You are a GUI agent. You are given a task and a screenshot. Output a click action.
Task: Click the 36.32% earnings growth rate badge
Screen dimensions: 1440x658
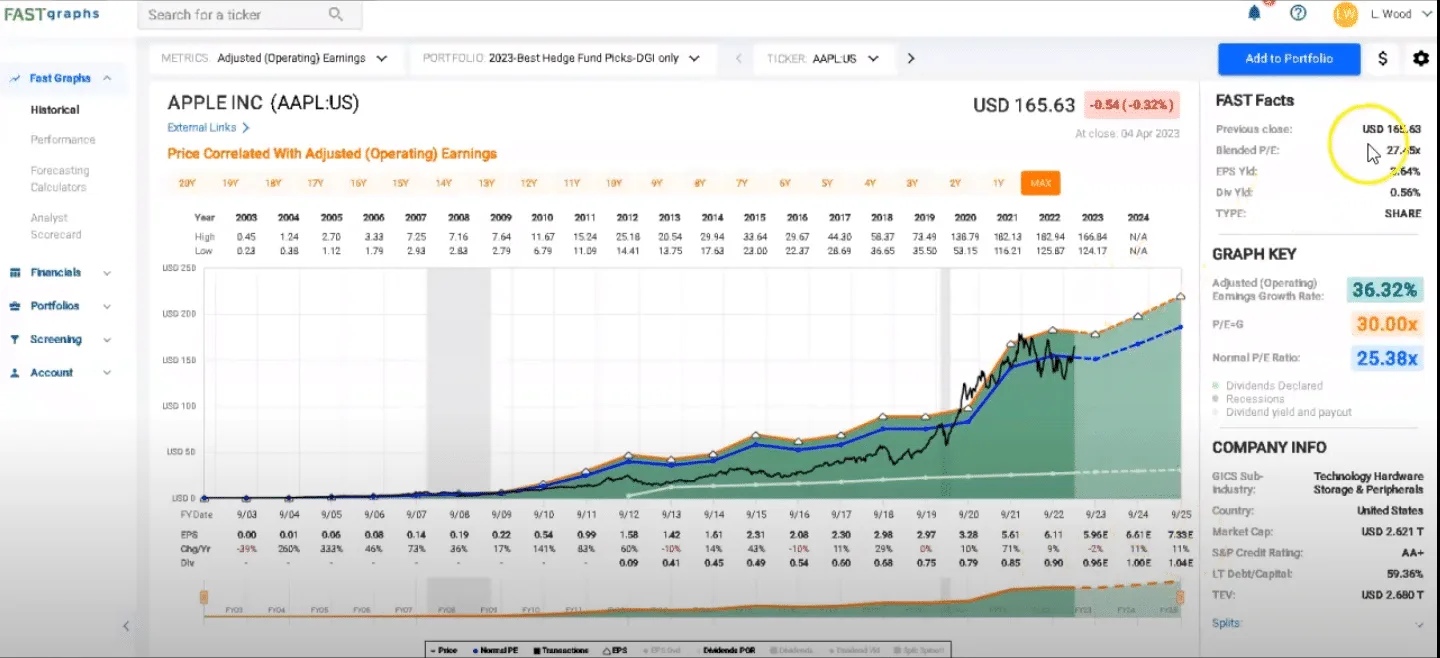pos(1384,290)
